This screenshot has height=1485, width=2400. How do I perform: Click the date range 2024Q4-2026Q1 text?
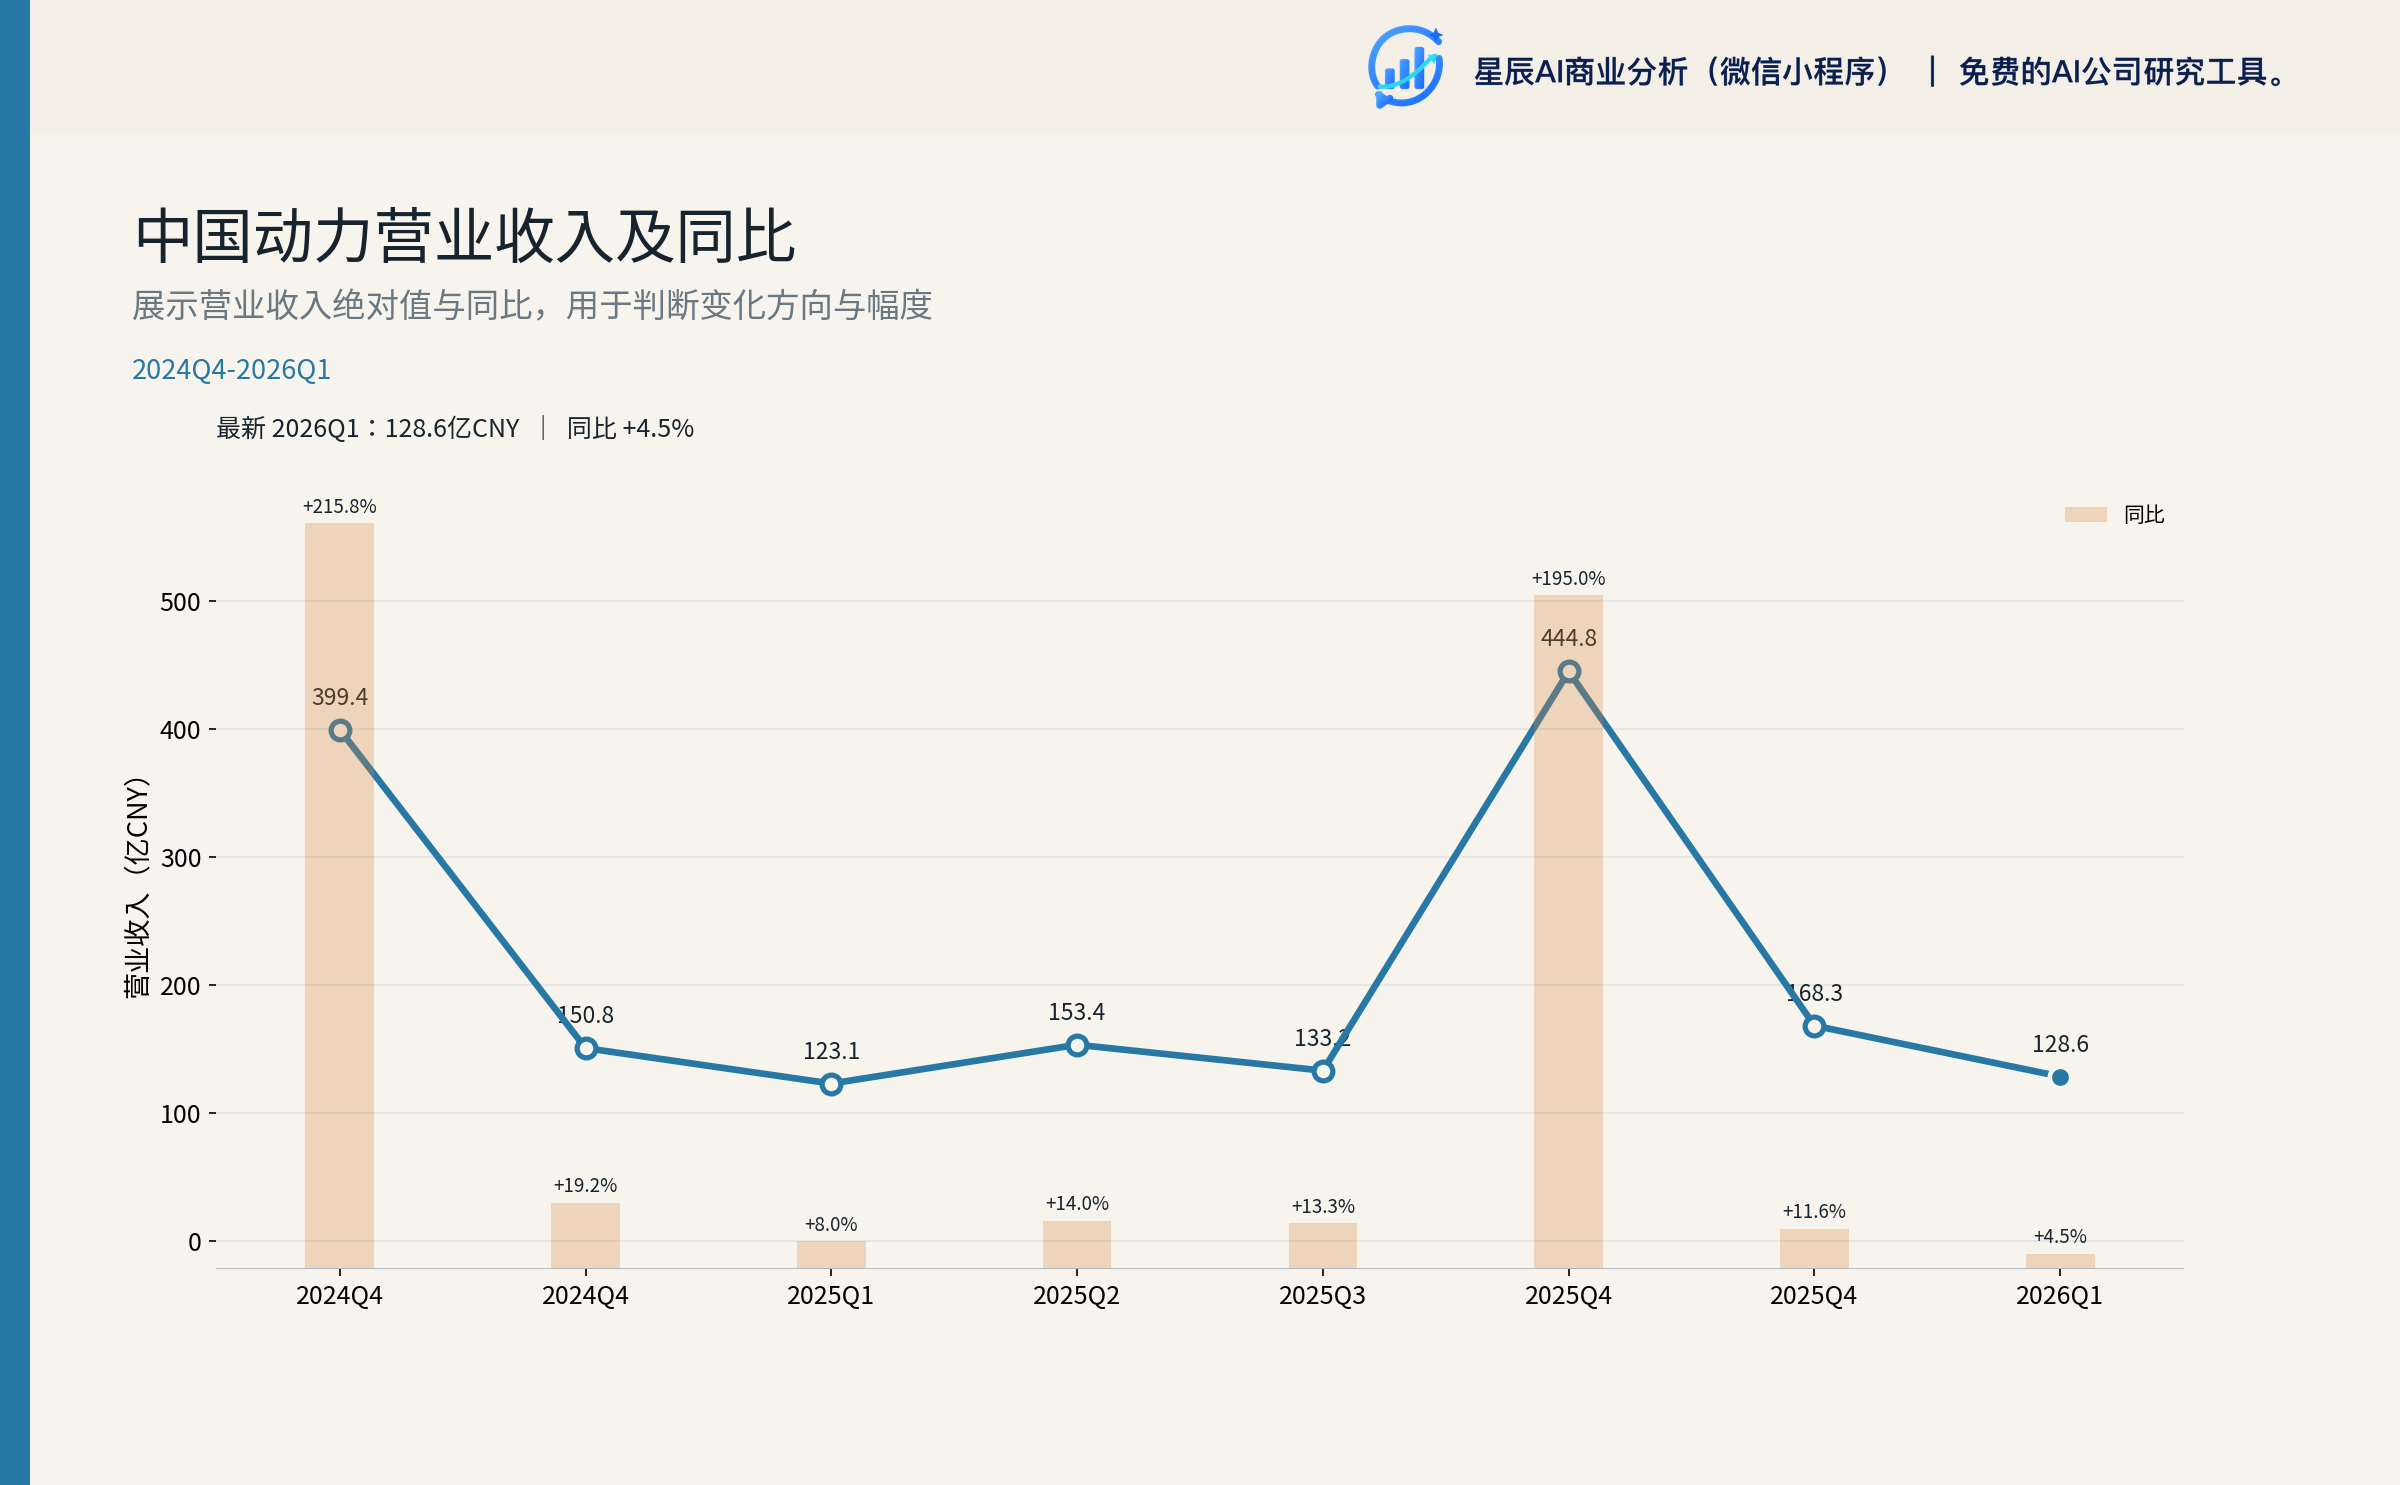pyautogui.click(x=231, y=369)
